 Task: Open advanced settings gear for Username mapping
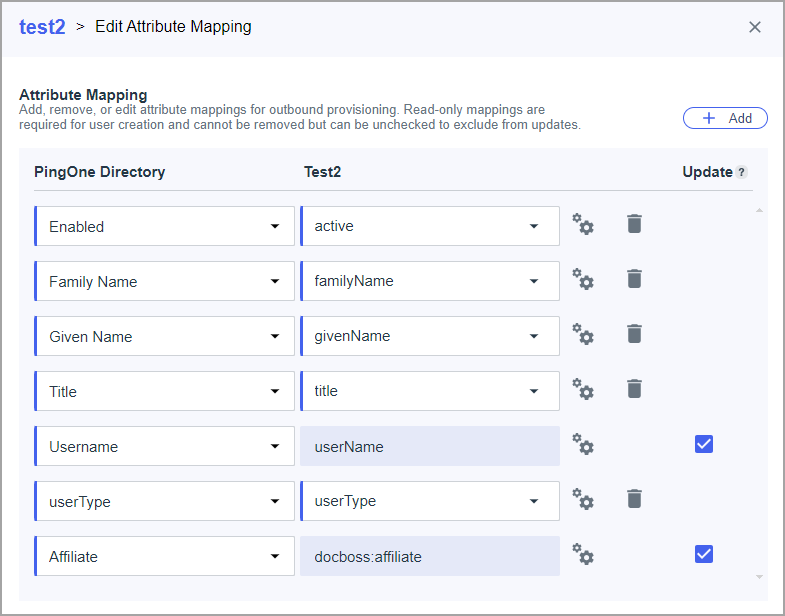point(583,444)
